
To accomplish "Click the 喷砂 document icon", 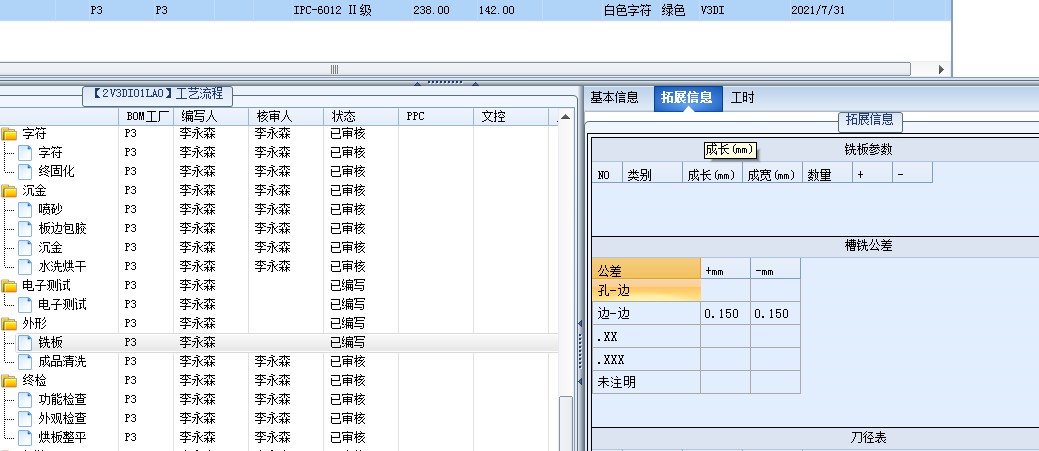I will (x=25, y=210).
